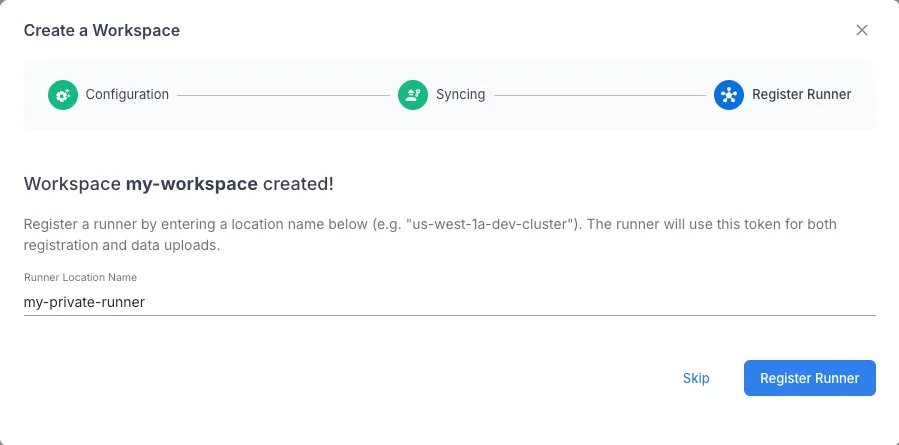Click the 'Workspace my-workspace created!' heading
Screen dimensions: 899x445
point(178,184)
